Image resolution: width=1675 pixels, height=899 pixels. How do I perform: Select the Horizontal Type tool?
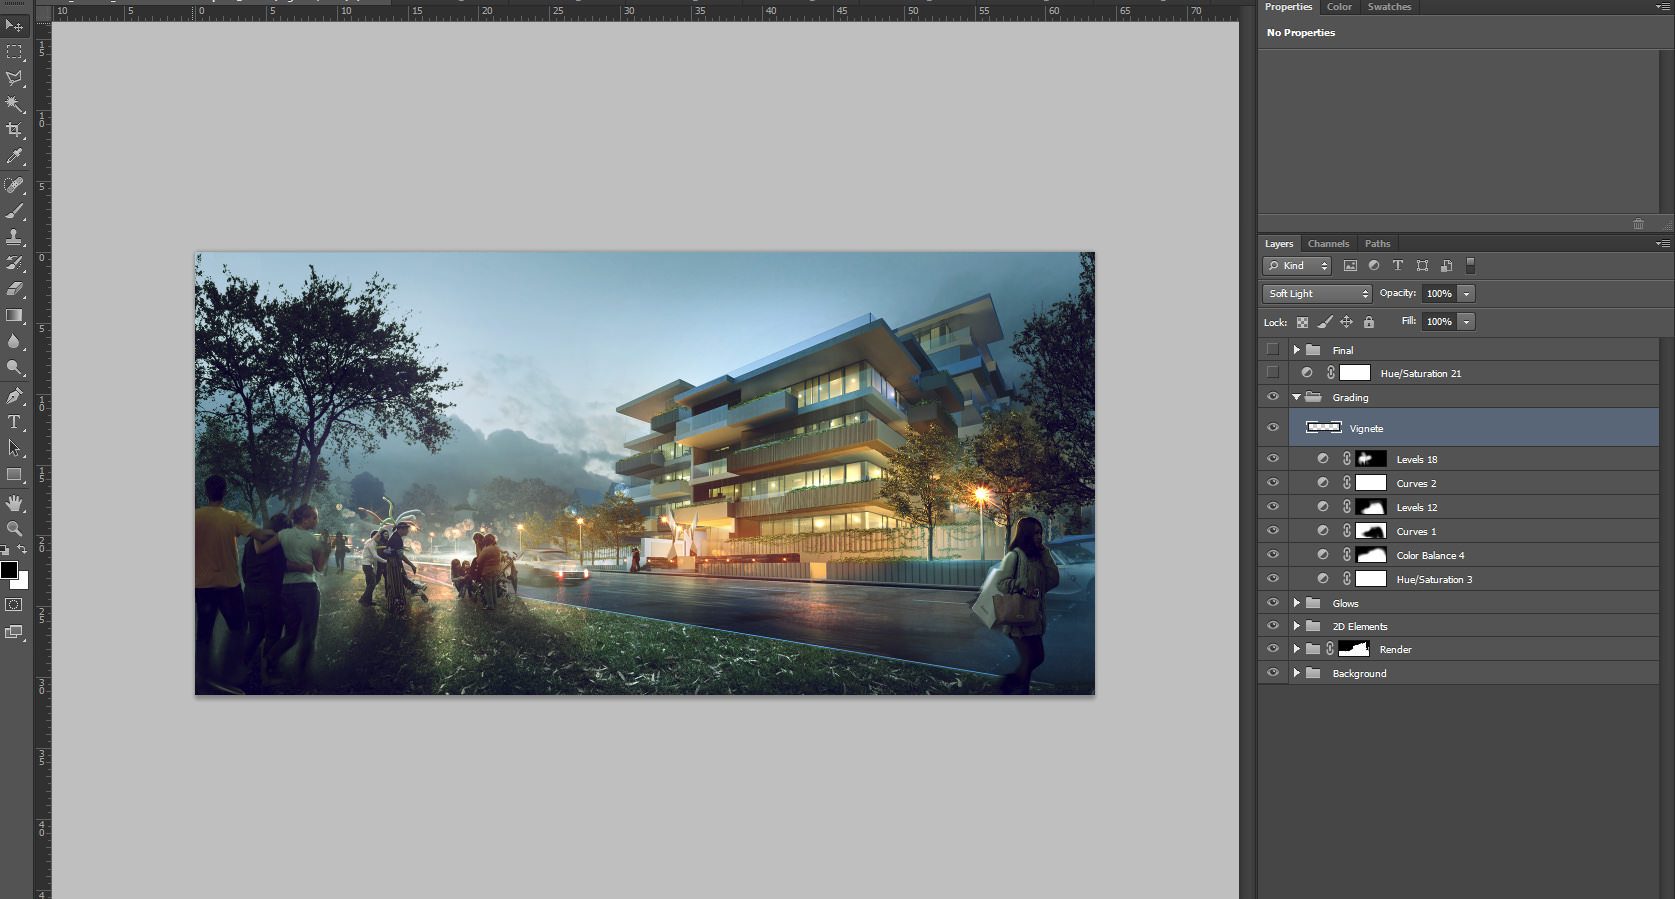[14, 422]
